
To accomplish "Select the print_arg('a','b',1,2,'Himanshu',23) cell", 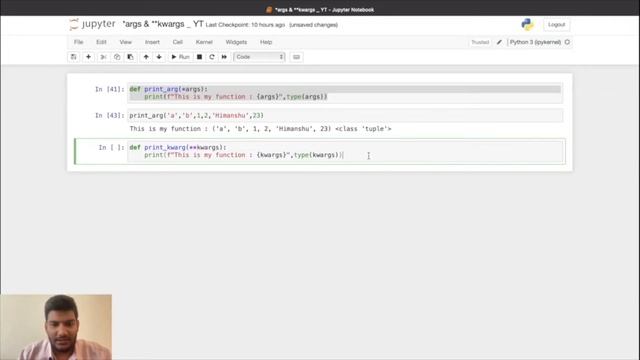I will (345, 116).
